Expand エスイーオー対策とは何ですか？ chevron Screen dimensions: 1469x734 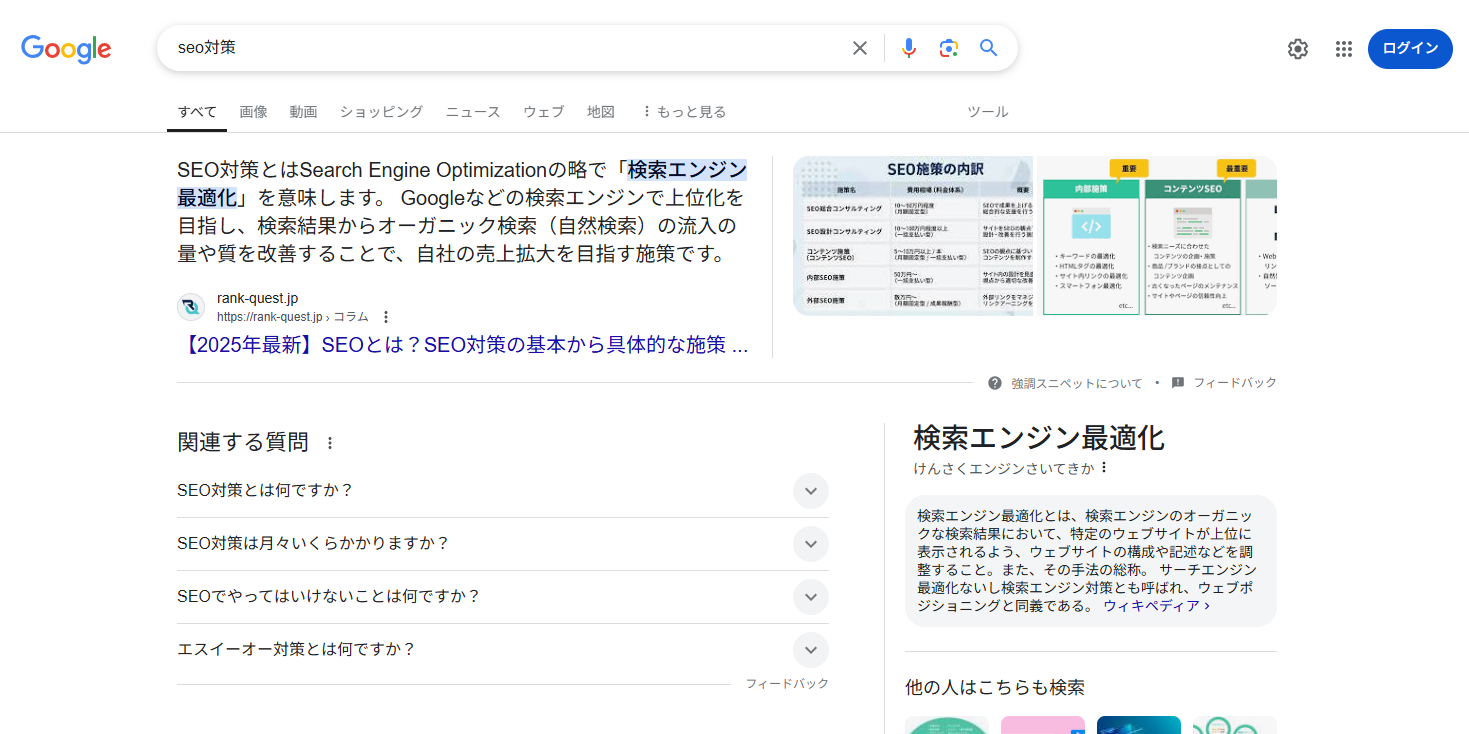coord(811,650)
